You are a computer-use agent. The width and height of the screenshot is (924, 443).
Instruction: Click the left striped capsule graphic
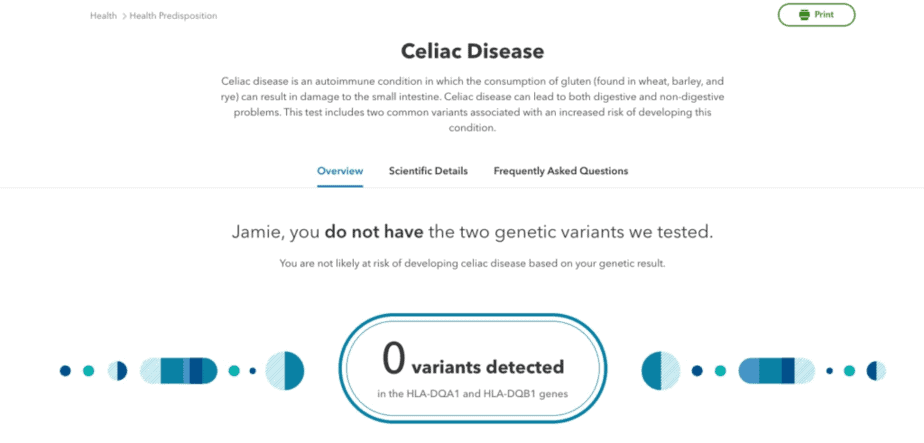tap(179, 371)
